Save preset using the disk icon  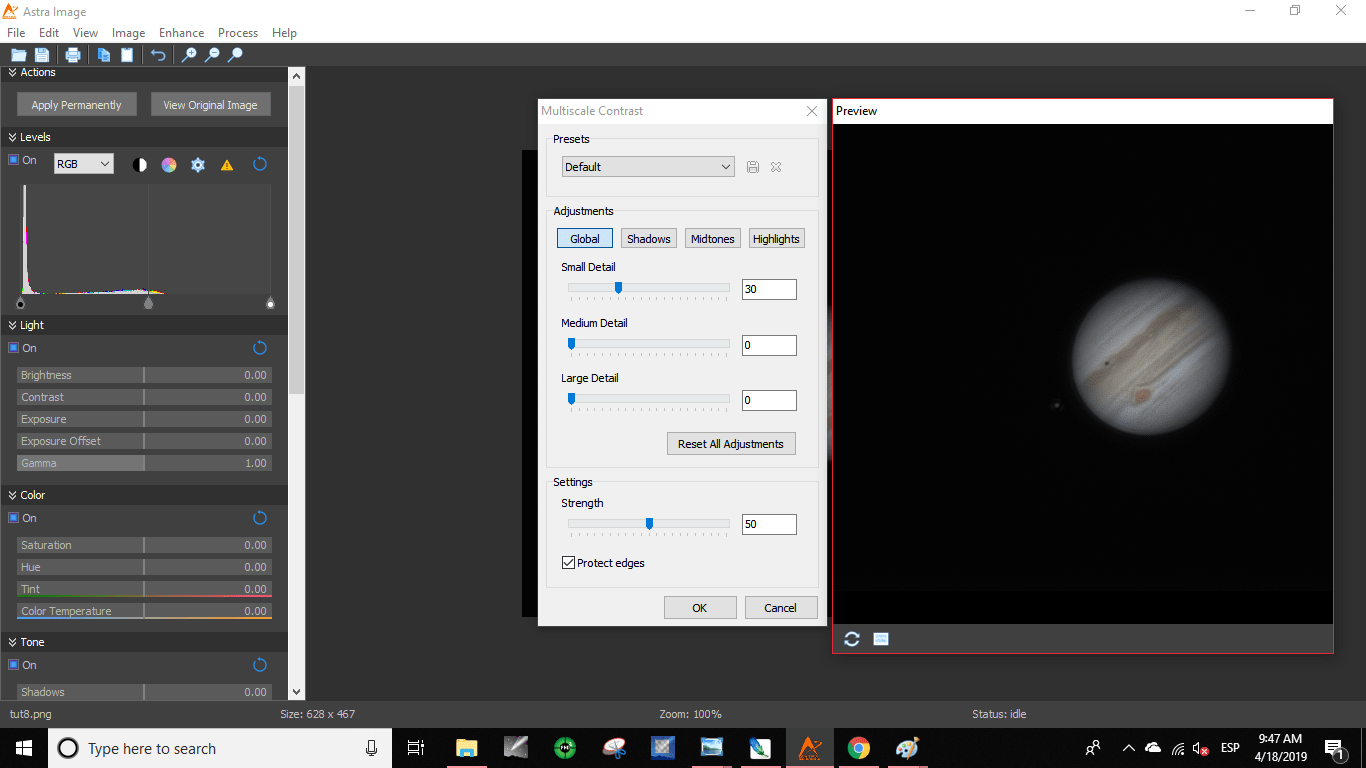tap(753, 167)
